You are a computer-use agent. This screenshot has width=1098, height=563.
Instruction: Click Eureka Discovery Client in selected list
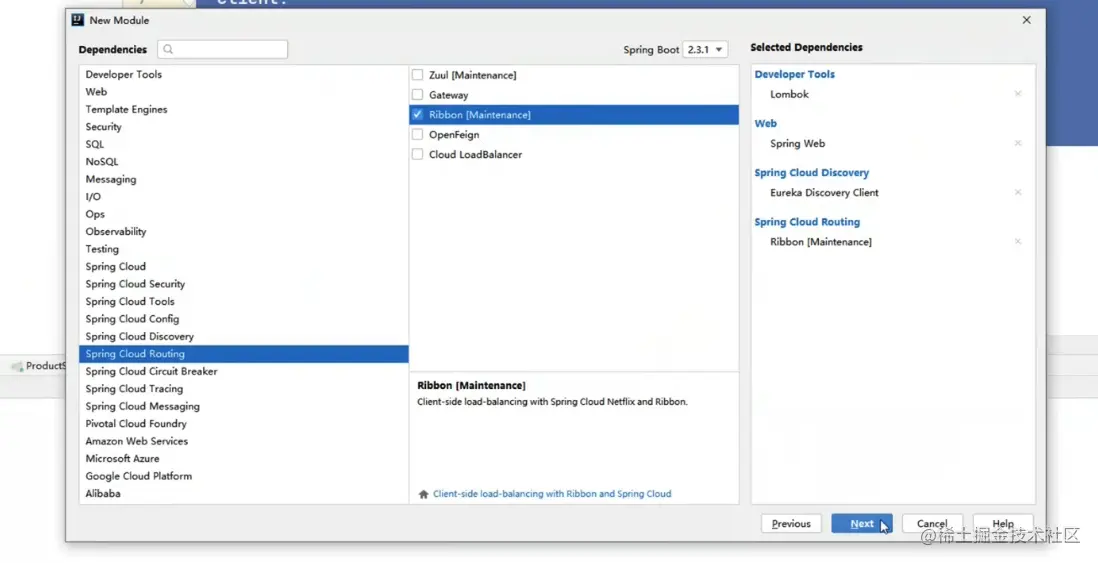click(824, 193)
